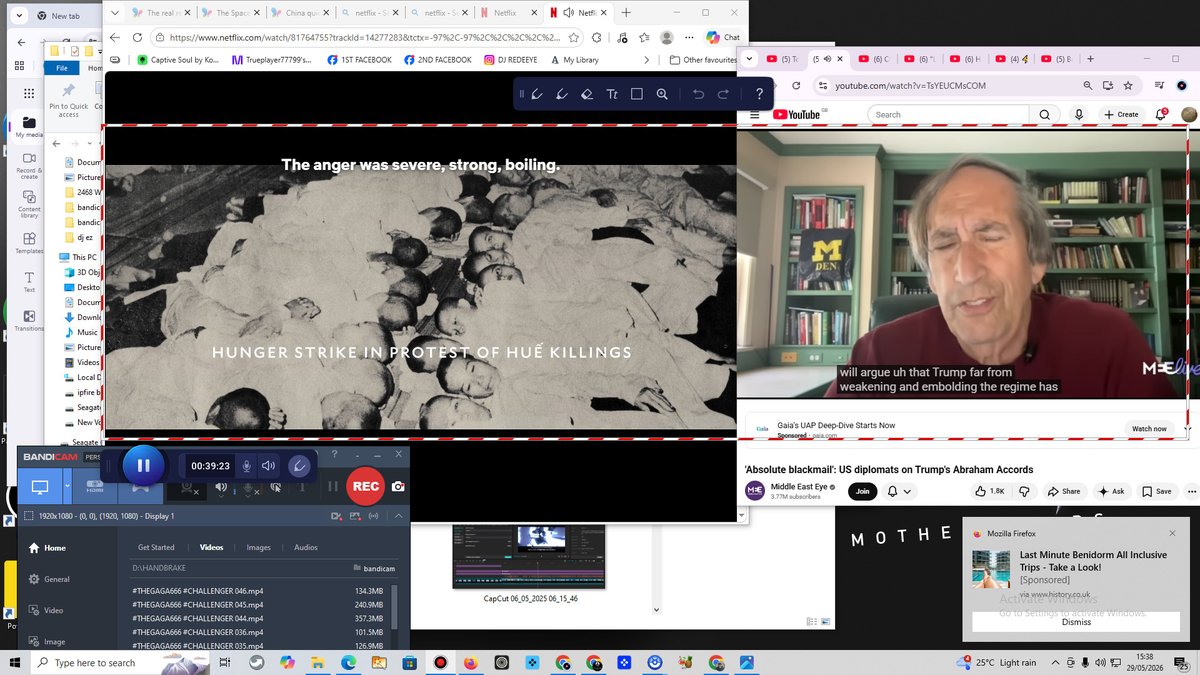
Task: Click undo arrow in the drawing toolbar
Action: (x=698, y=94)
